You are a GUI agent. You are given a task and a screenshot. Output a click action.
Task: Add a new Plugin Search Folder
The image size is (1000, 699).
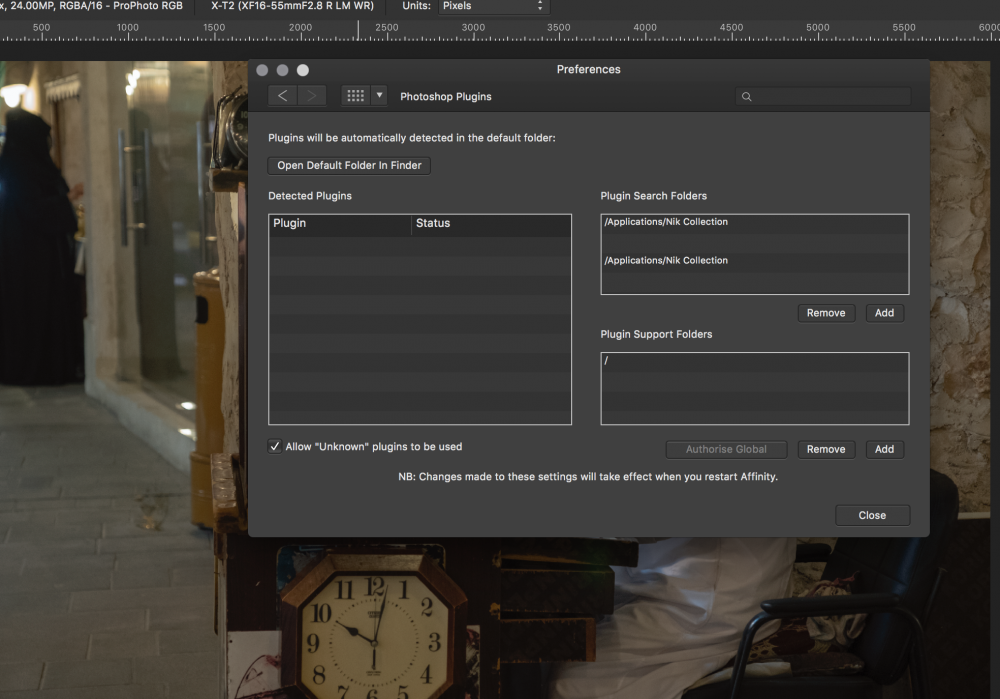[884, 313]
